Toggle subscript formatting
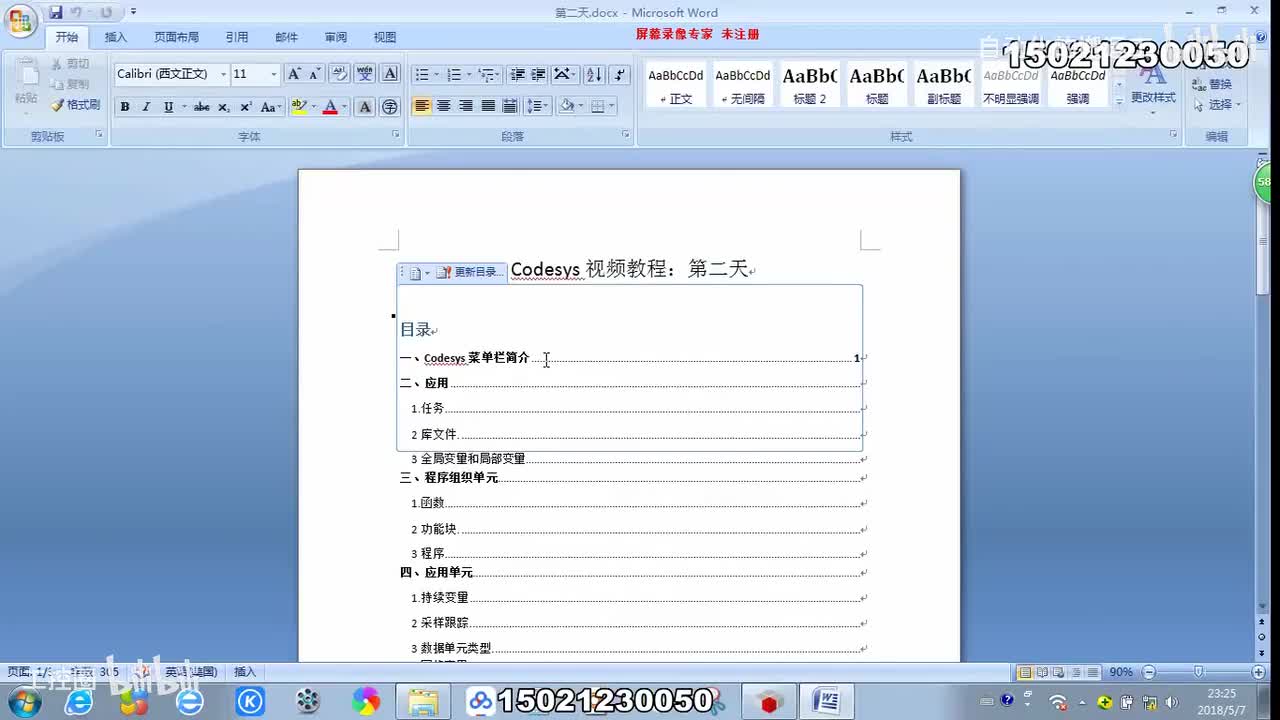1280x720 pixels. click(x=223, y=107)
